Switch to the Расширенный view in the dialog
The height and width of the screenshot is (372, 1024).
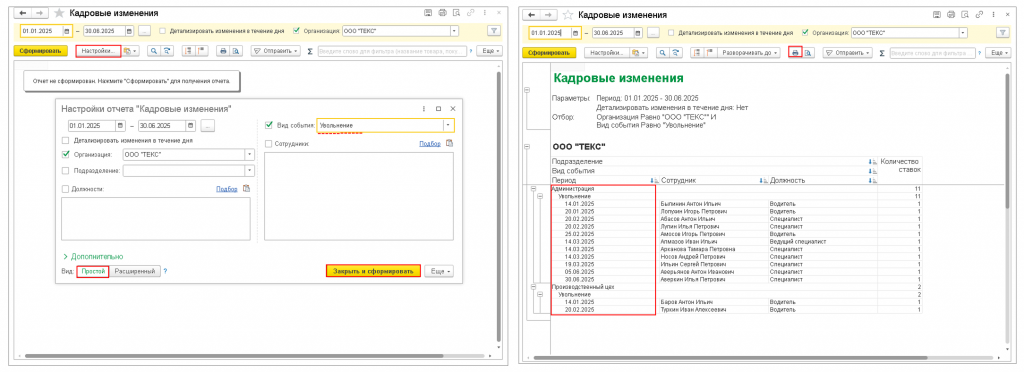click(135, 271)
